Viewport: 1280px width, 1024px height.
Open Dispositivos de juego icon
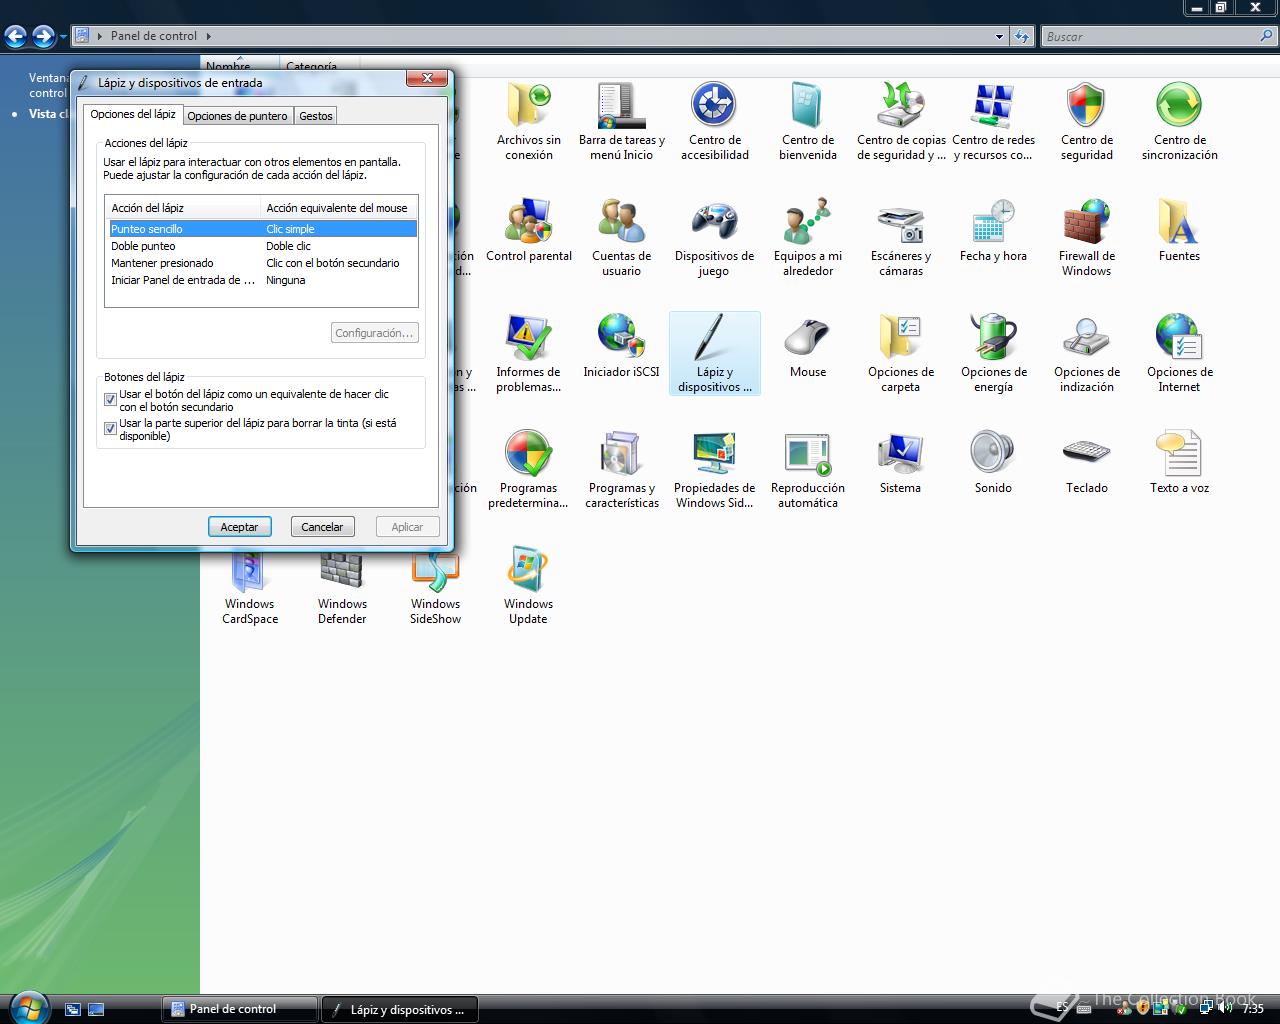(x=714, y=238)
